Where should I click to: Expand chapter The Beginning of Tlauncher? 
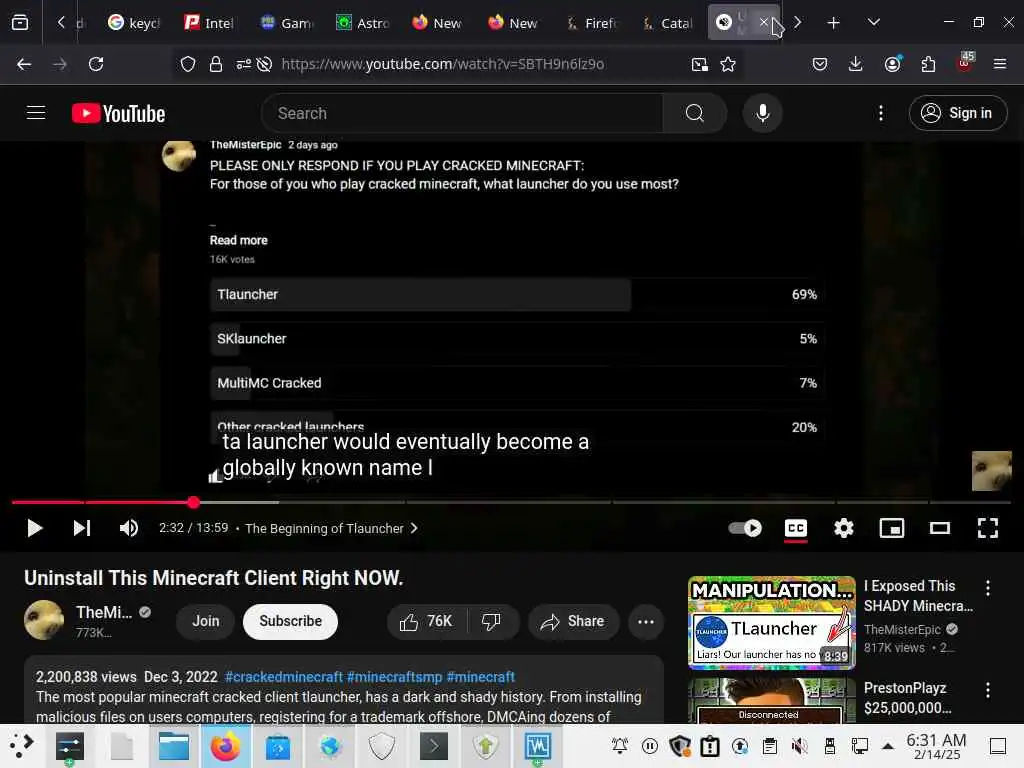[x=332, y=528]
